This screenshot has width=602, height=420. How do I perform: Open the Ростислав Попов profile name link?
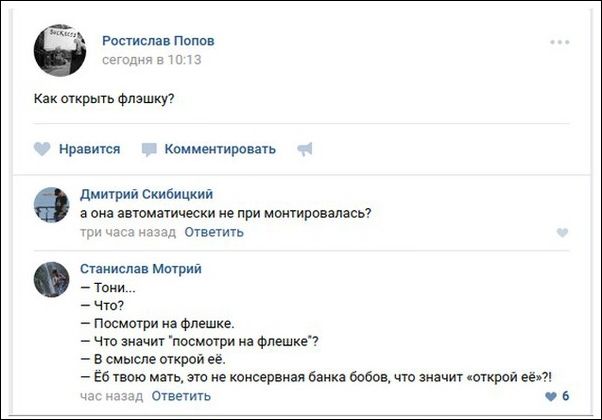[x=158, y=41]
